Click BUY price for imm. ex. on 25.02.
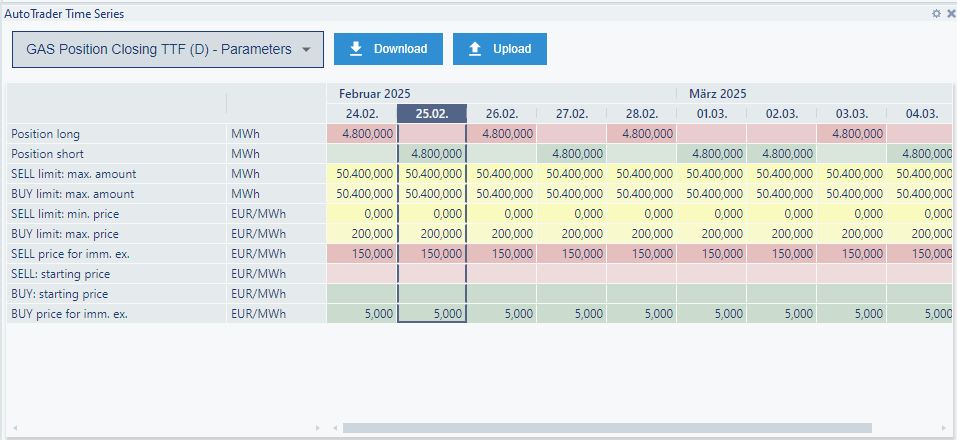Image resolution: width=957 pixels, height=440 pixels. (x=431, y=314)
